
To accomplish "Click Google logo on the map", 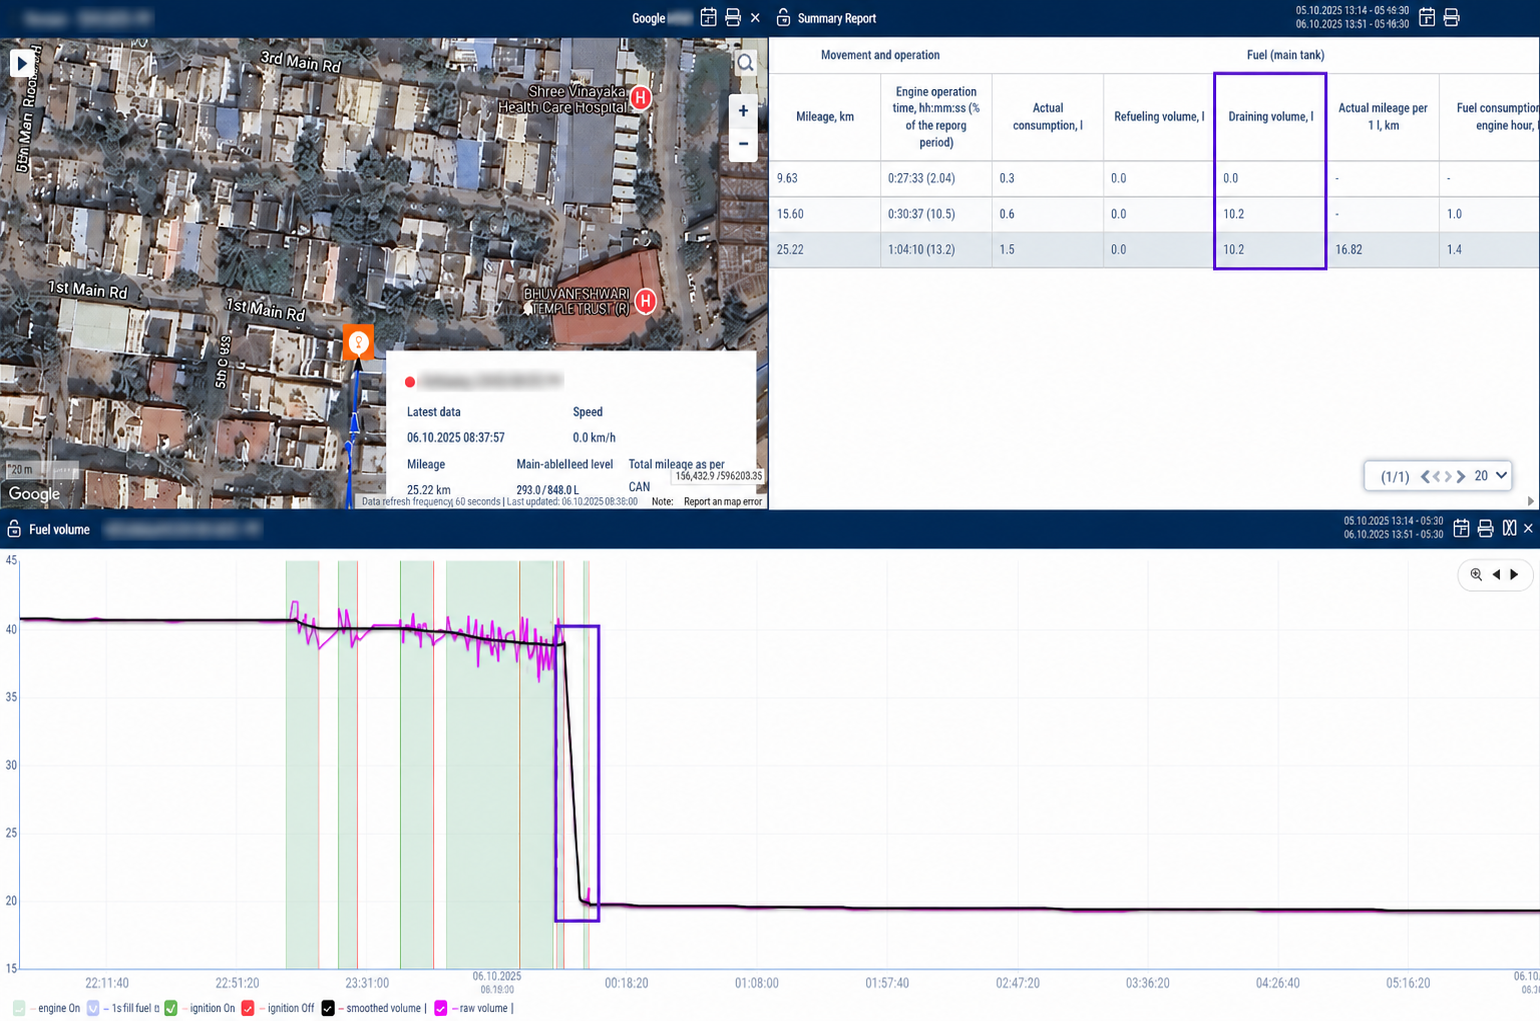I will [34, 494].
